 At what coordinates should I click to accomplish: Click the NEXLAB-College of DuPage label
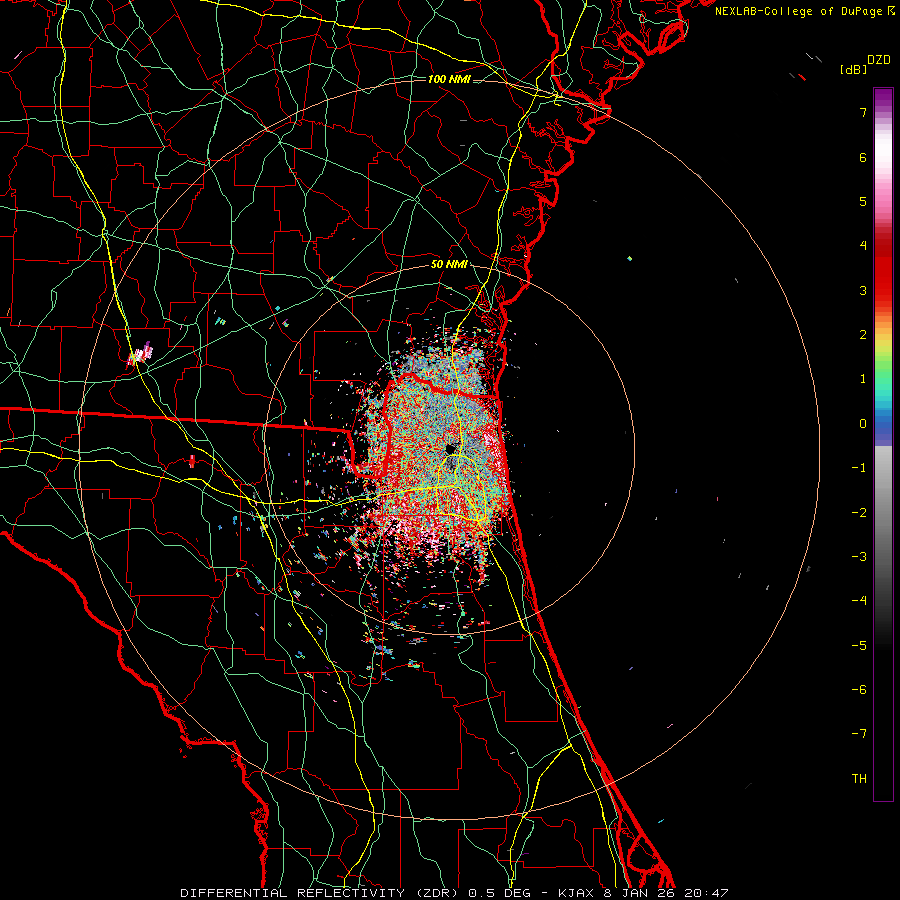tap(805, 11)
